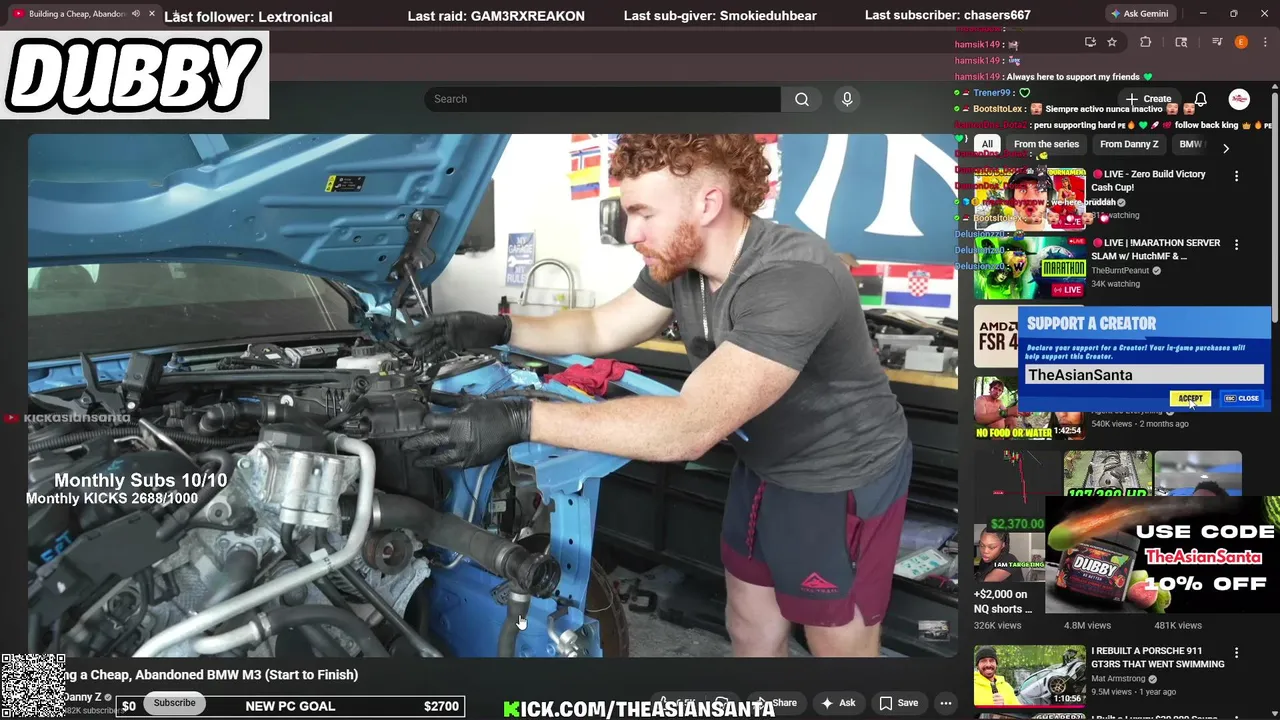Viewport: 1280px width, 720px height.
Task: Open Chrome three-dot menu
Action: coord(1264,42)
